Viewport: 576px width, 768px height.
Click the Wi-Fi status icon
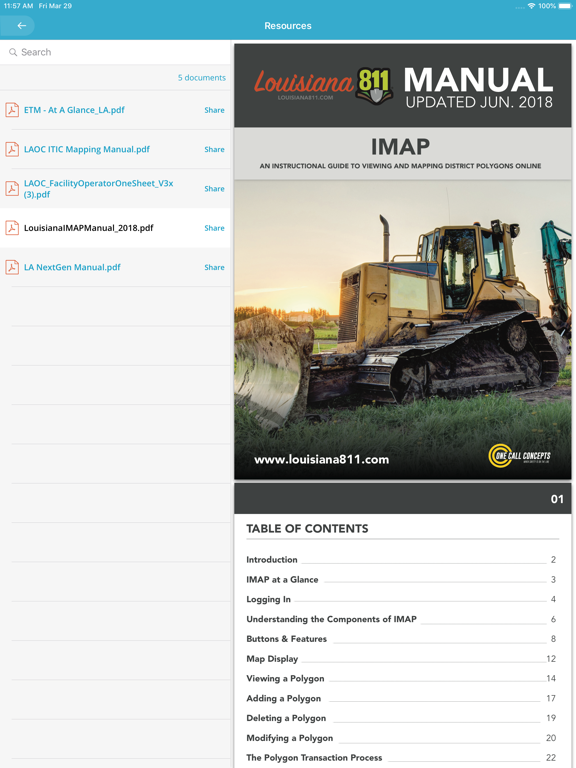click(531, 6)
